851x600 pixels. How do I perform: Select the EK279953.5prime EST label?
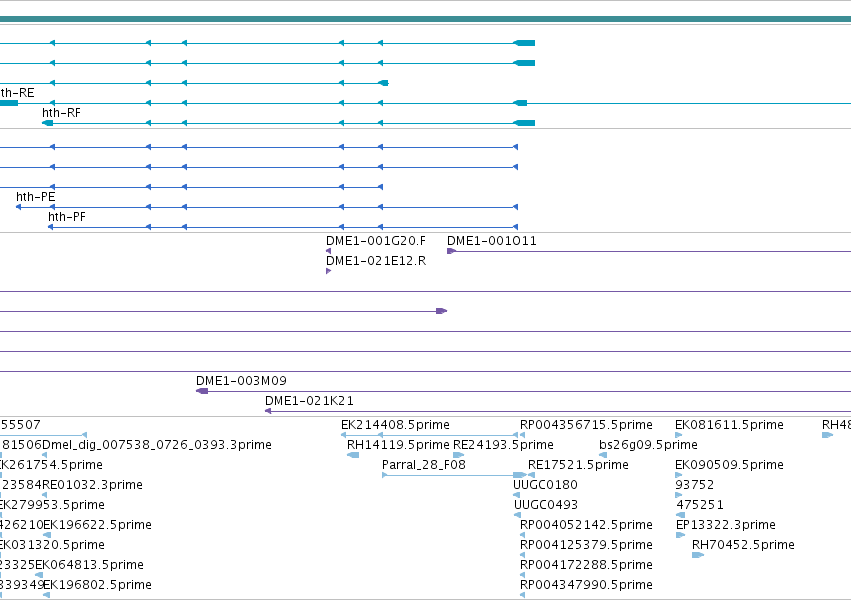pyautogui.click(x=52, y=505)
